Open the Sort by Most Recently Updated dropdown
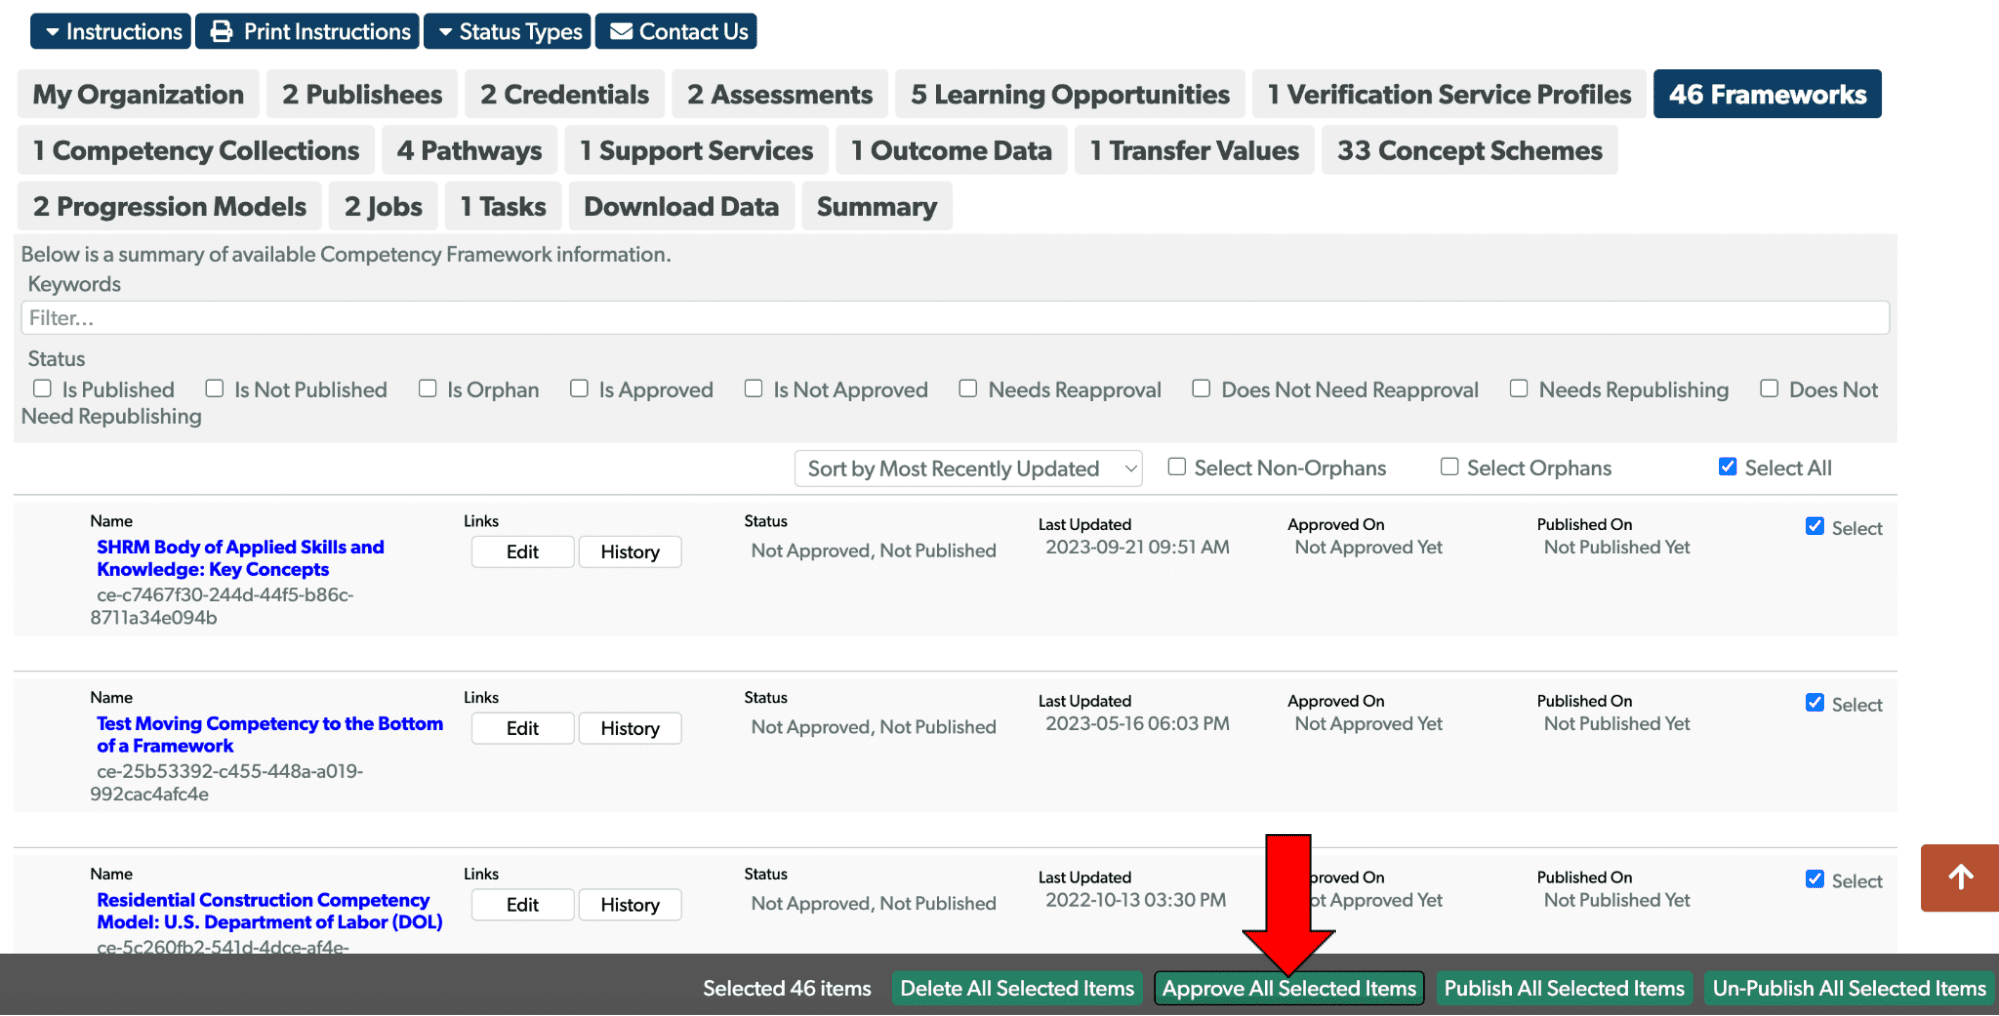The width and height of the screenshot is (1999, 1016). coord(966,467)
